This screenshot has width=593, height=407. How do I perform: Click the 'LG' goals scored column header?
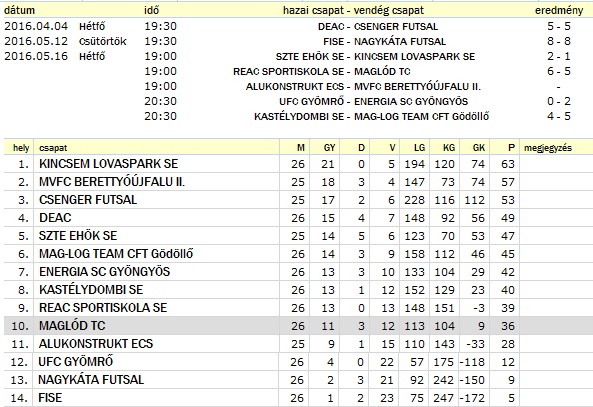pyautogui.click(x=419, y=148)
